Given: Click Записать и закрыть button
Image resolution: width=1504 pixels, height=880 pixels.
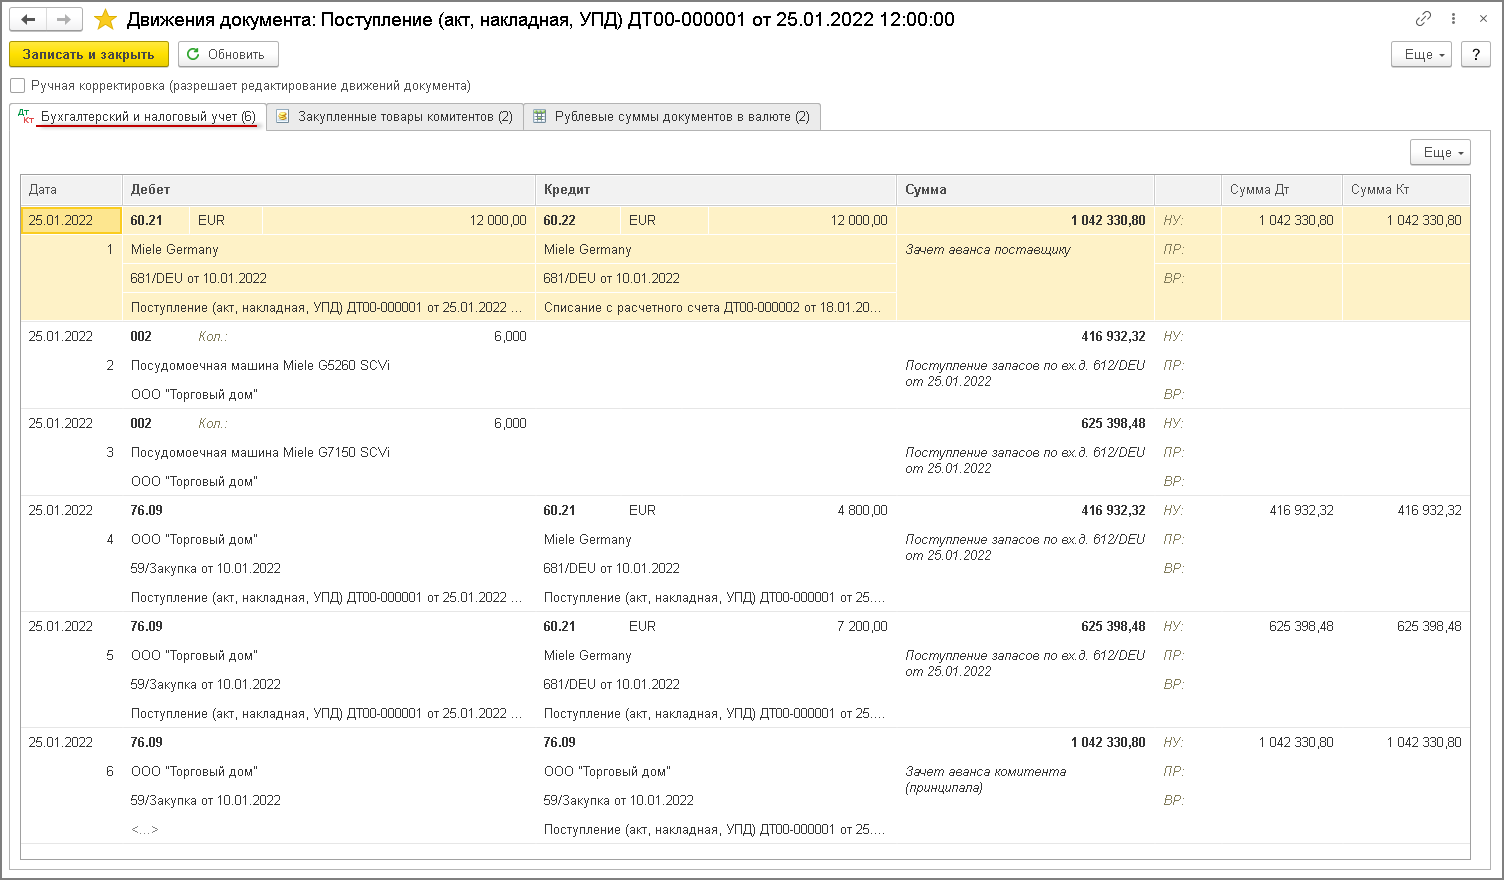Looking at the screenshot, I should coord(89,54).
